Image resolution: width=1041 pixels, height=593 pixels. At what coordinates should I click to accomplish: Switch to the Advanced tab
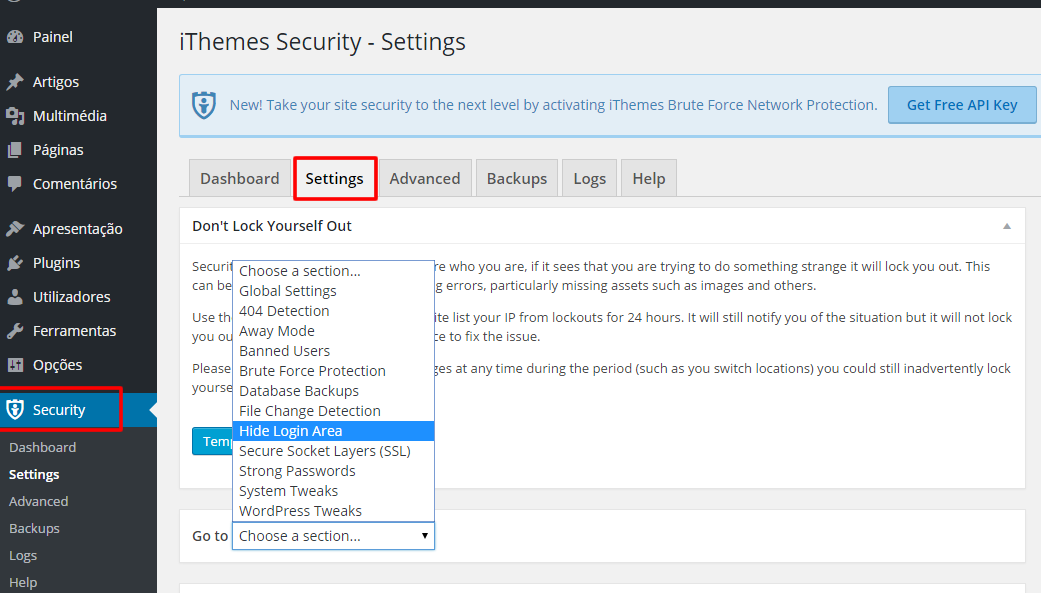425,179
